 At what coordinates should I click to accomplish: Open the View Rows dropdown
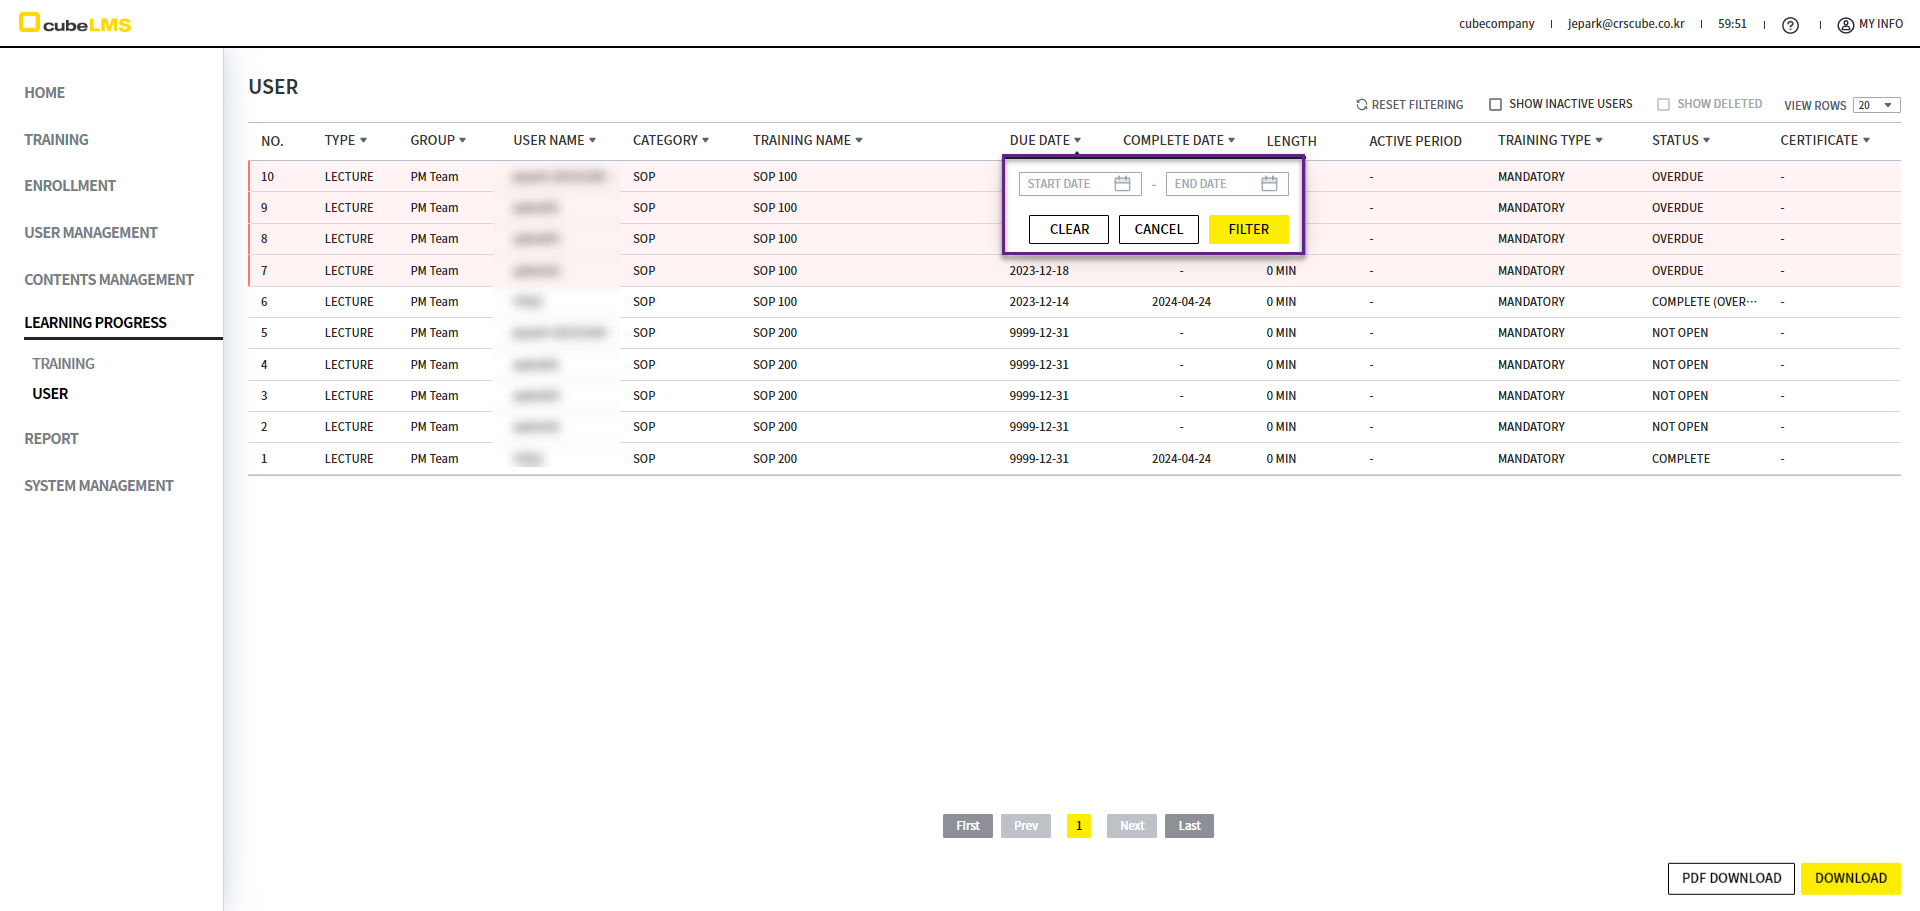[x=1876, y=106]
